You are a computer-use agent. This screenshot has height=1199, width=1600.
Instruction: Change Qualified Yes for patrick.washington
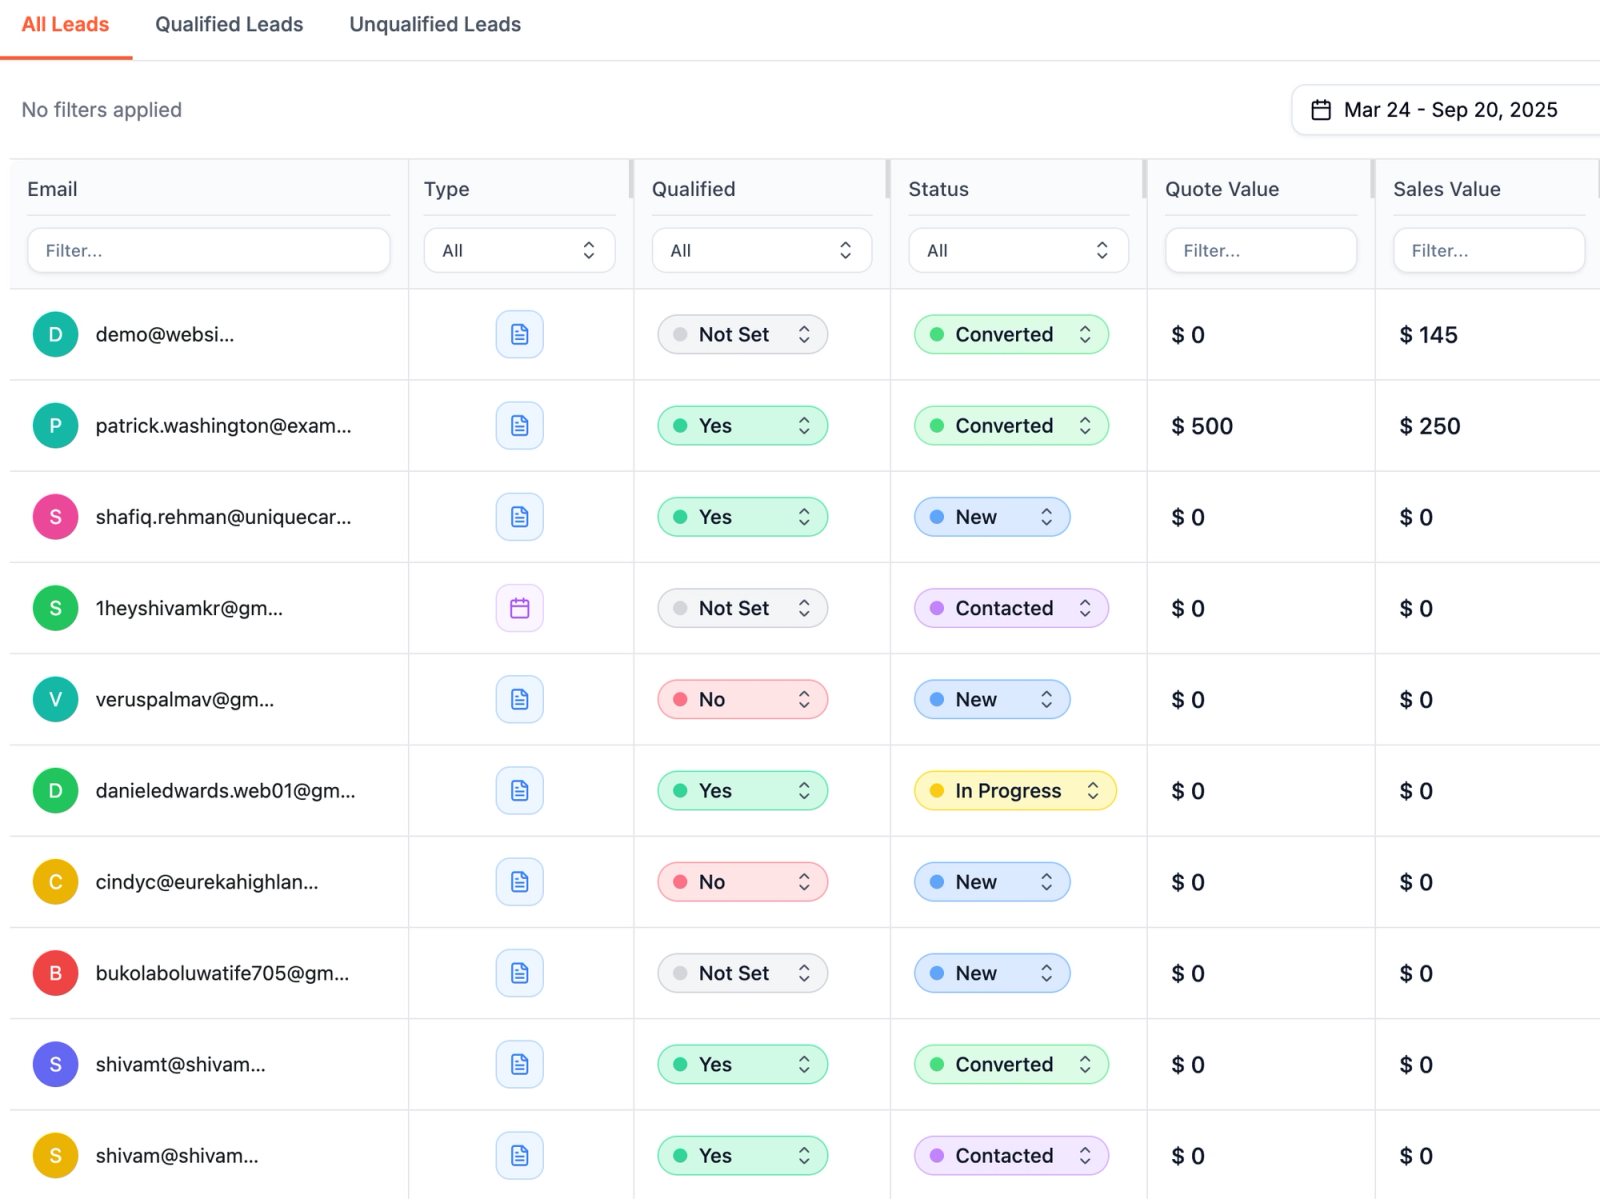tap(742, 426)
